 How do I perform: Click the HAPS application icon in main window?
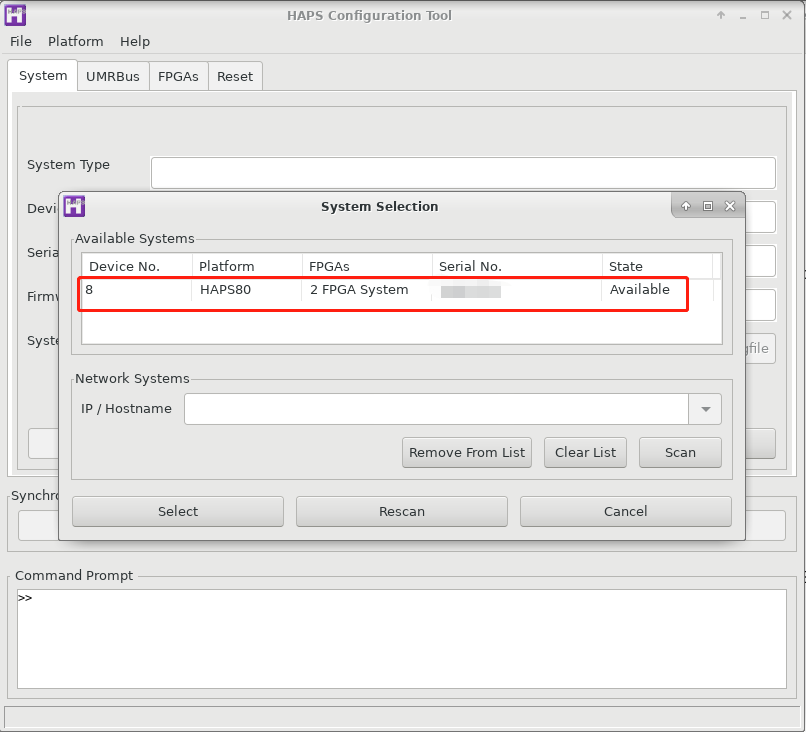tap(15, 15)
